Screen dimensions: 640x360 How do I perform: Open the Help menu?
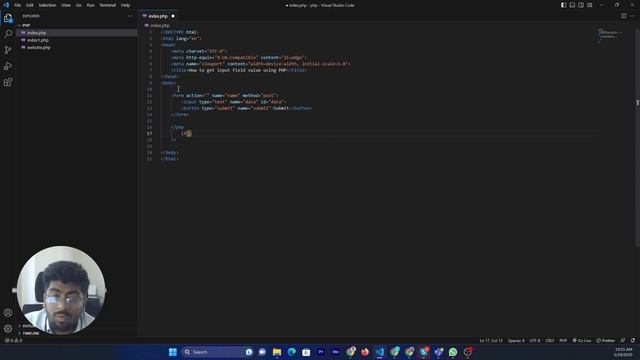pos(125,5)
